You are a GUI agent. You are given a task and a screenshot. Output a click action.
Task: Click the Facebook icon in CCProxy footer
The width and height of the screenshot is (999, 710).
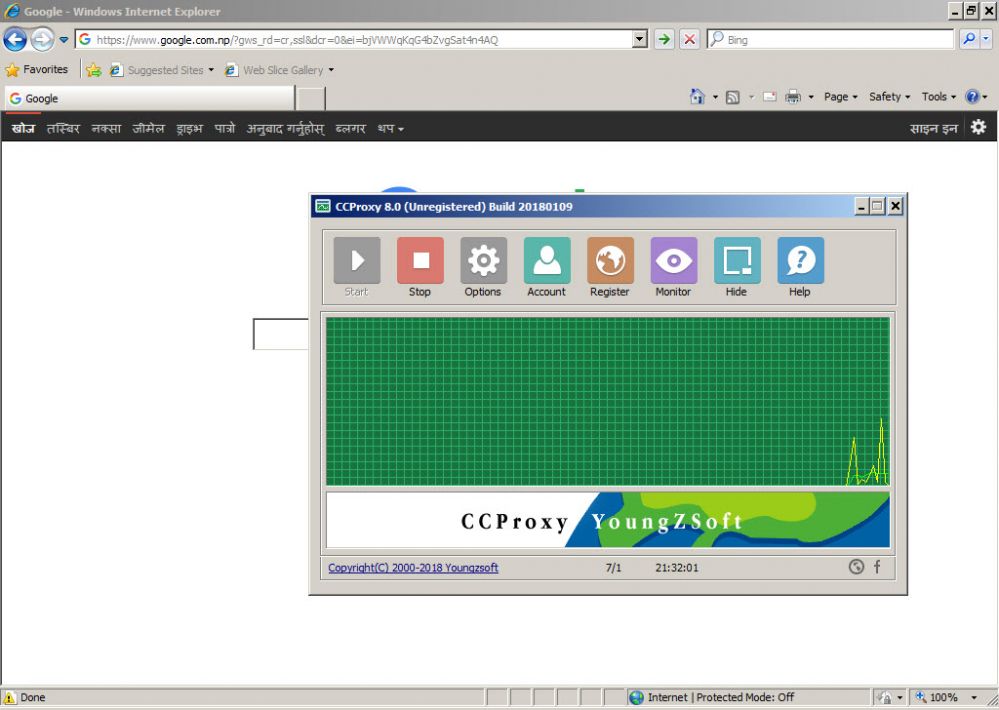(877, 567)
